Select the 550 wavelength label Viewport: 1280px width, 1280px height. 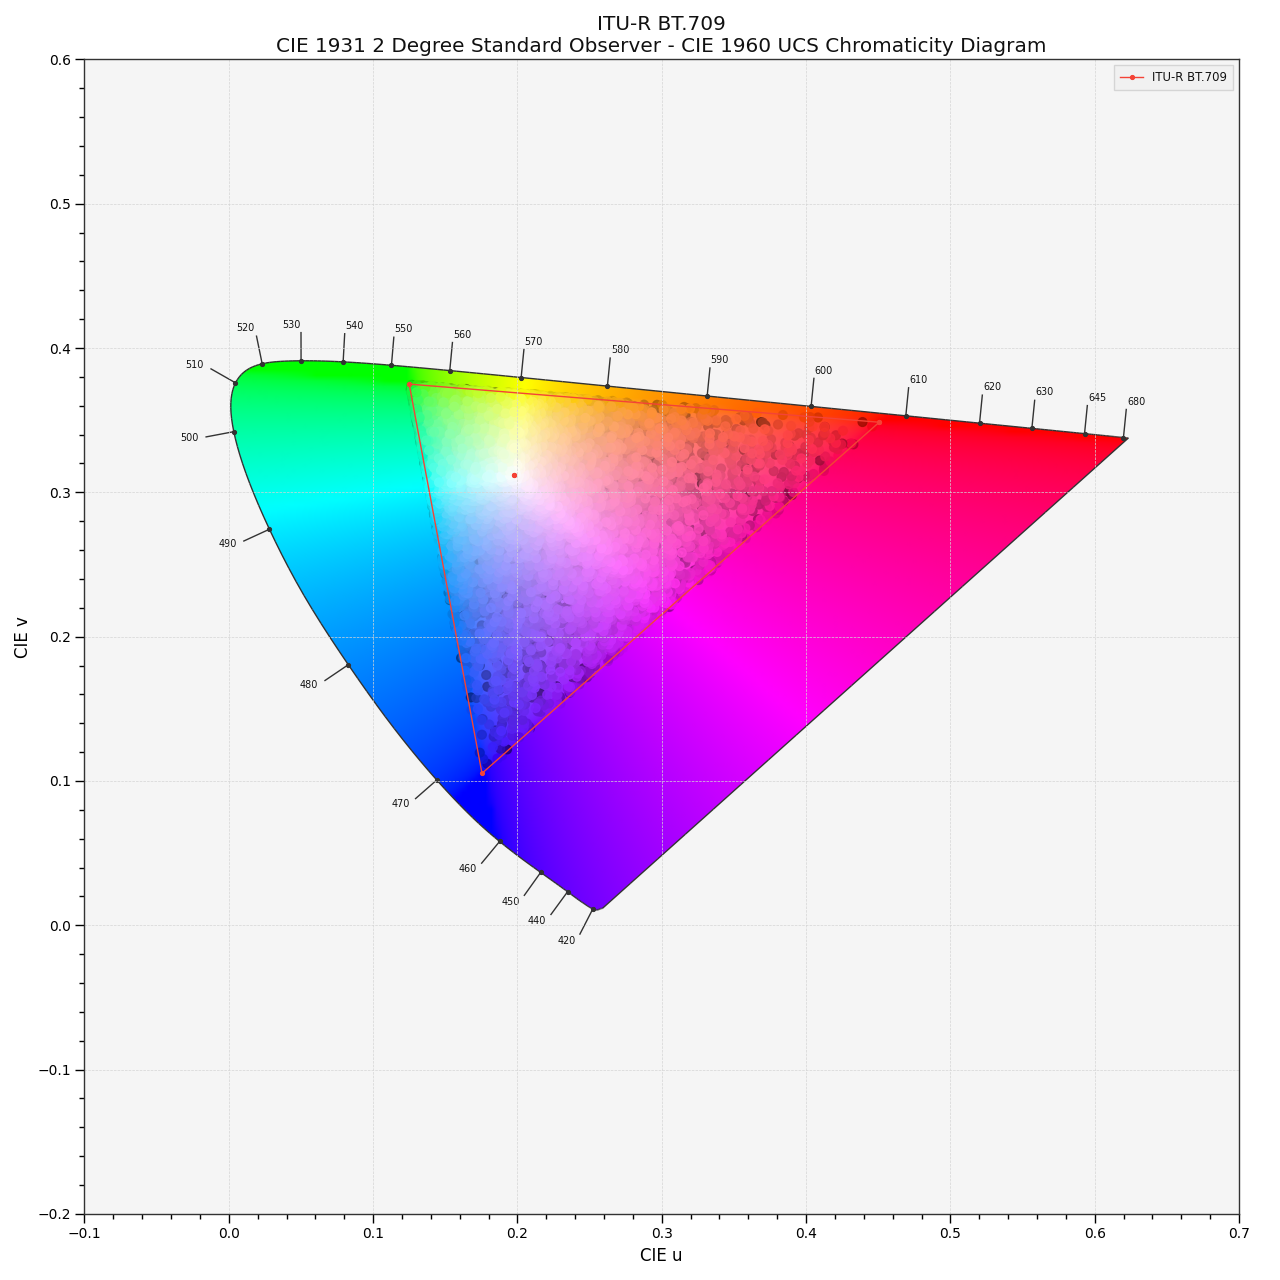pyautogui.click(x=403, y=329)
